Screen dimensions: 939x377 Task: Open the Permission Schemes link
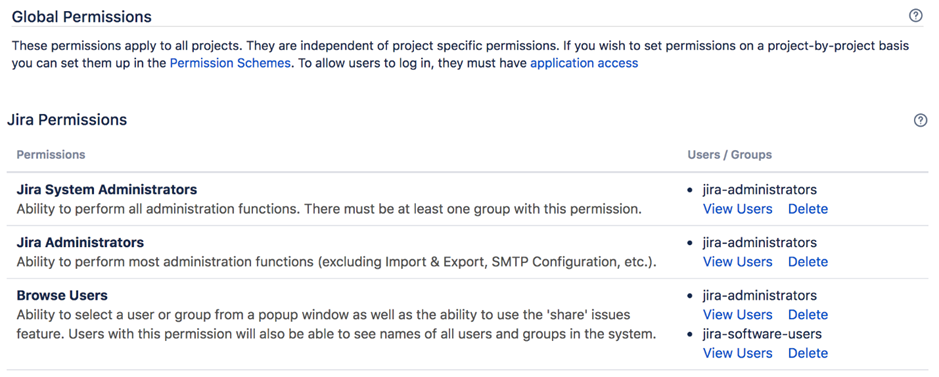coord(230,63)
